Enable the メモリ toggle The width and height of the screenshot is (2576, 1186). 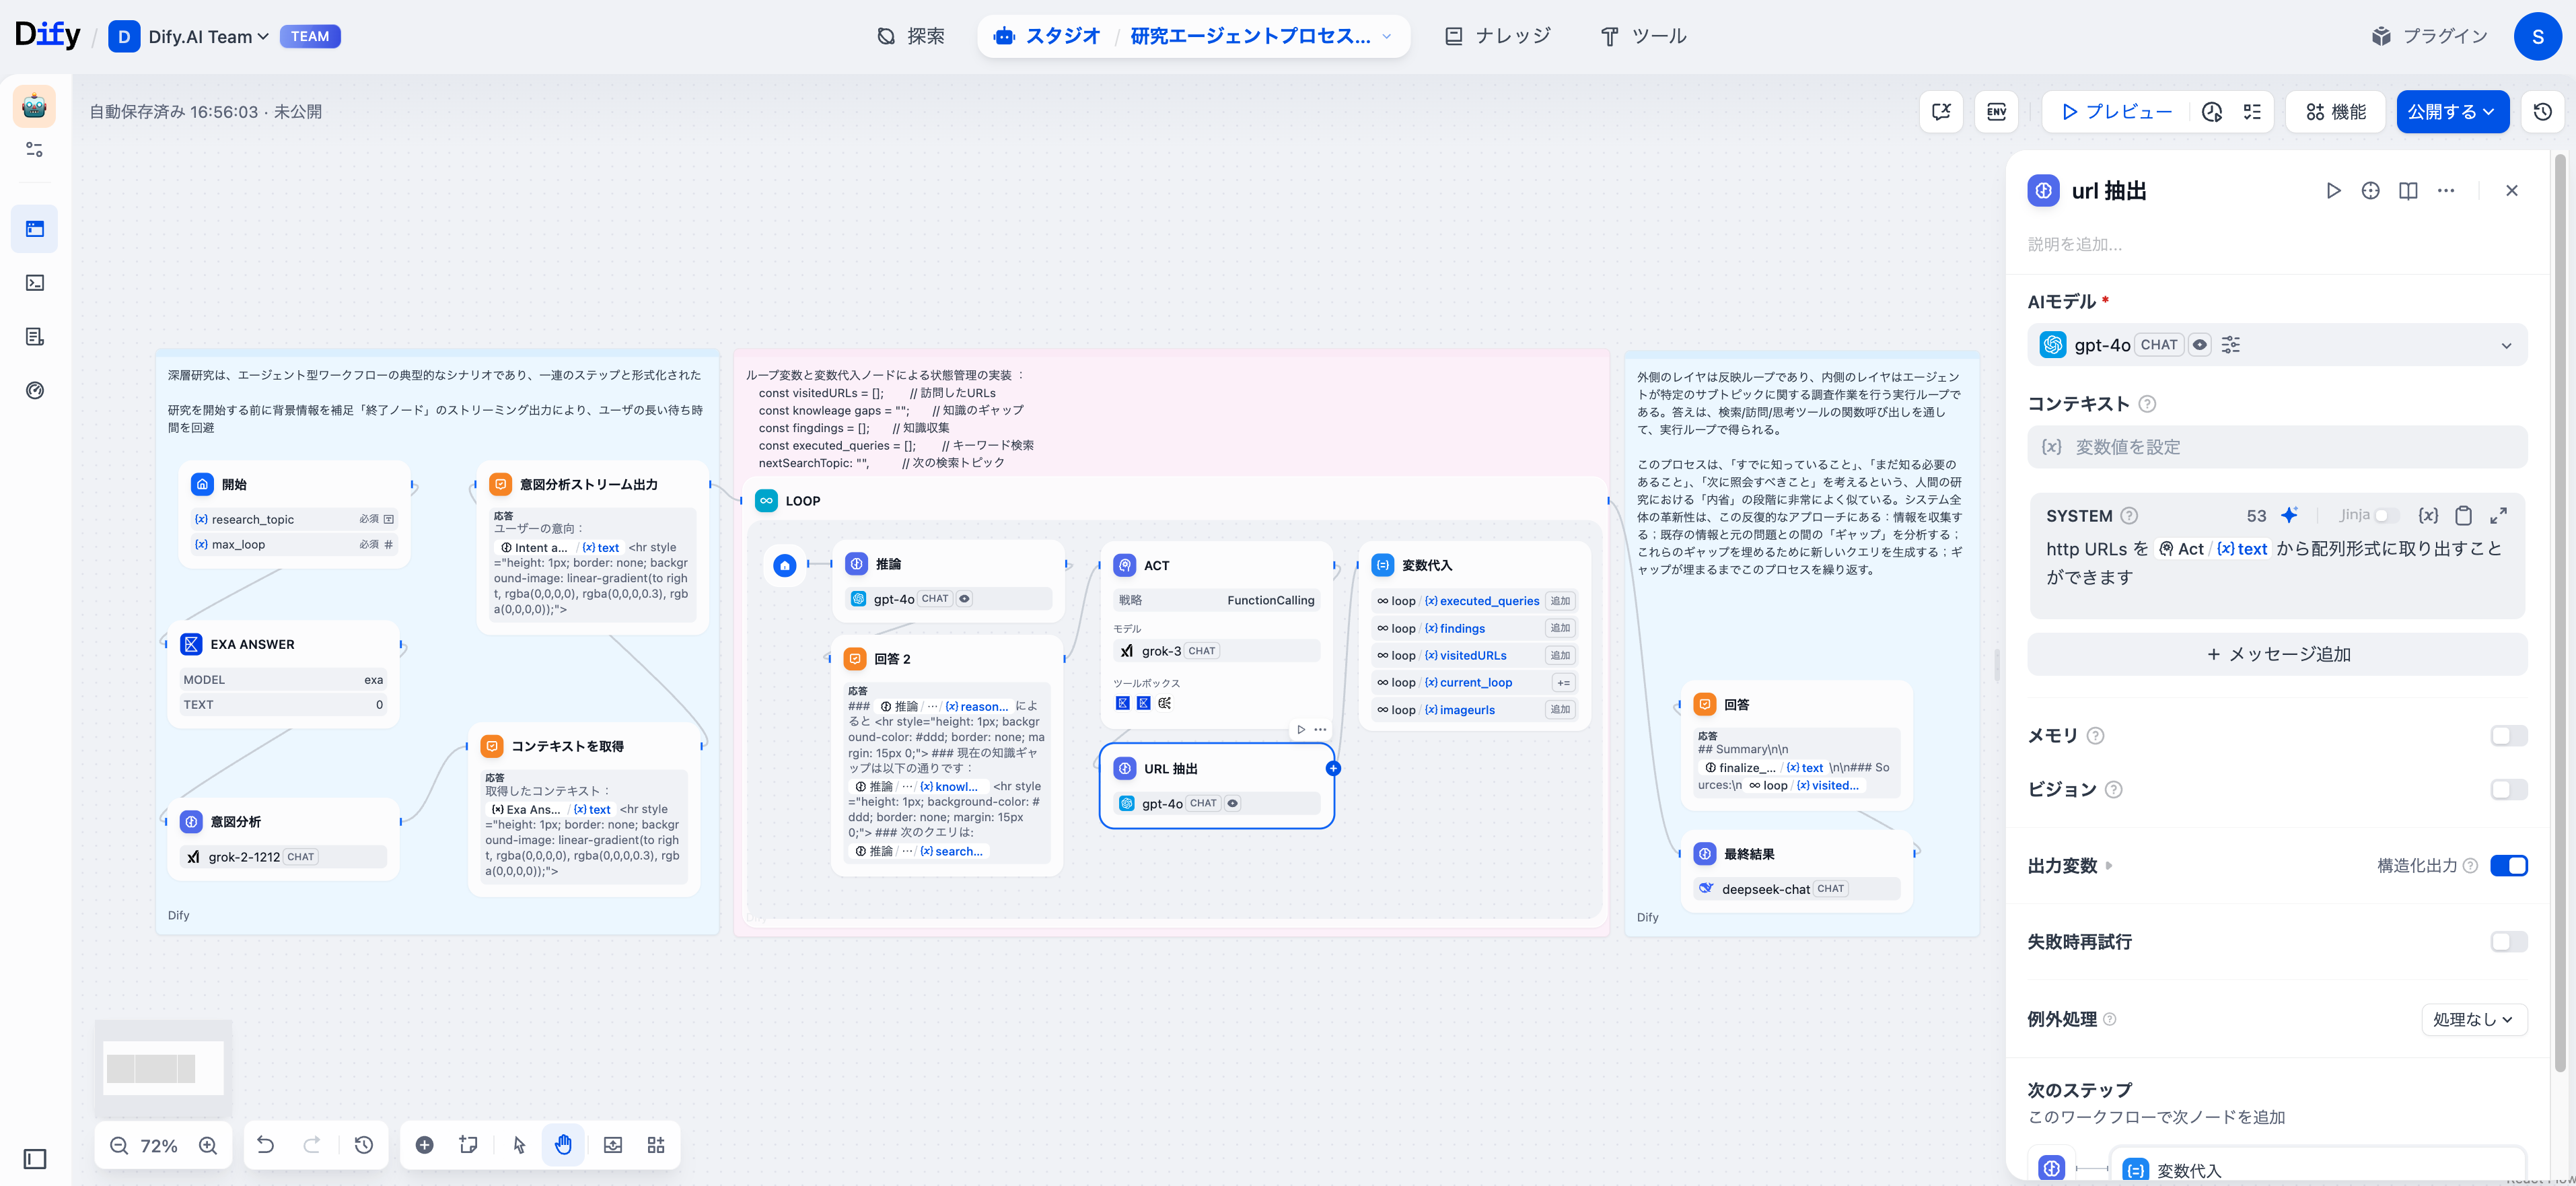click(2508, 736)
